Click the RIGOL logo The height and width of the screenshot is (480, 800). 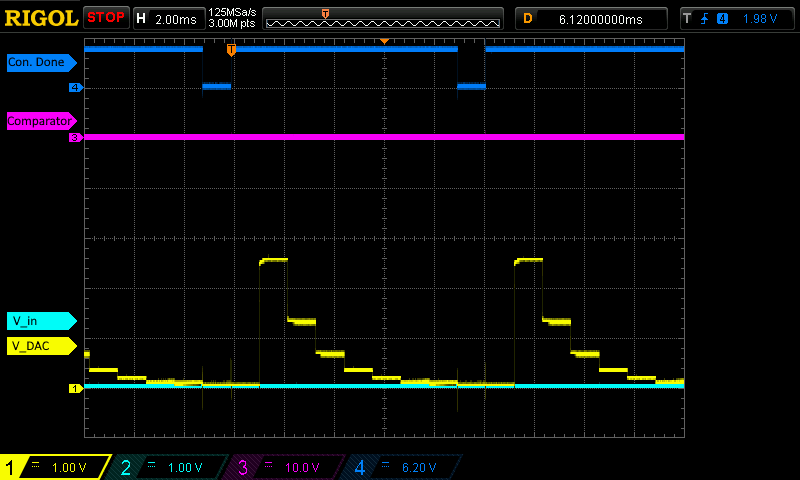coord(41,18)
